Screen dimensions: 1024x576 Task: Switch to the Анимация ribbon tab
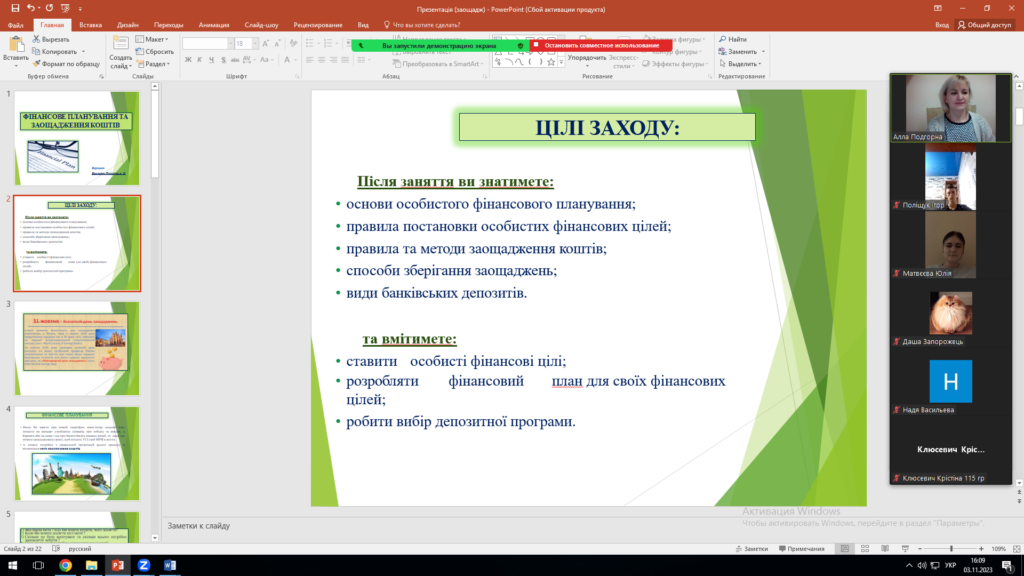(214, 25)
